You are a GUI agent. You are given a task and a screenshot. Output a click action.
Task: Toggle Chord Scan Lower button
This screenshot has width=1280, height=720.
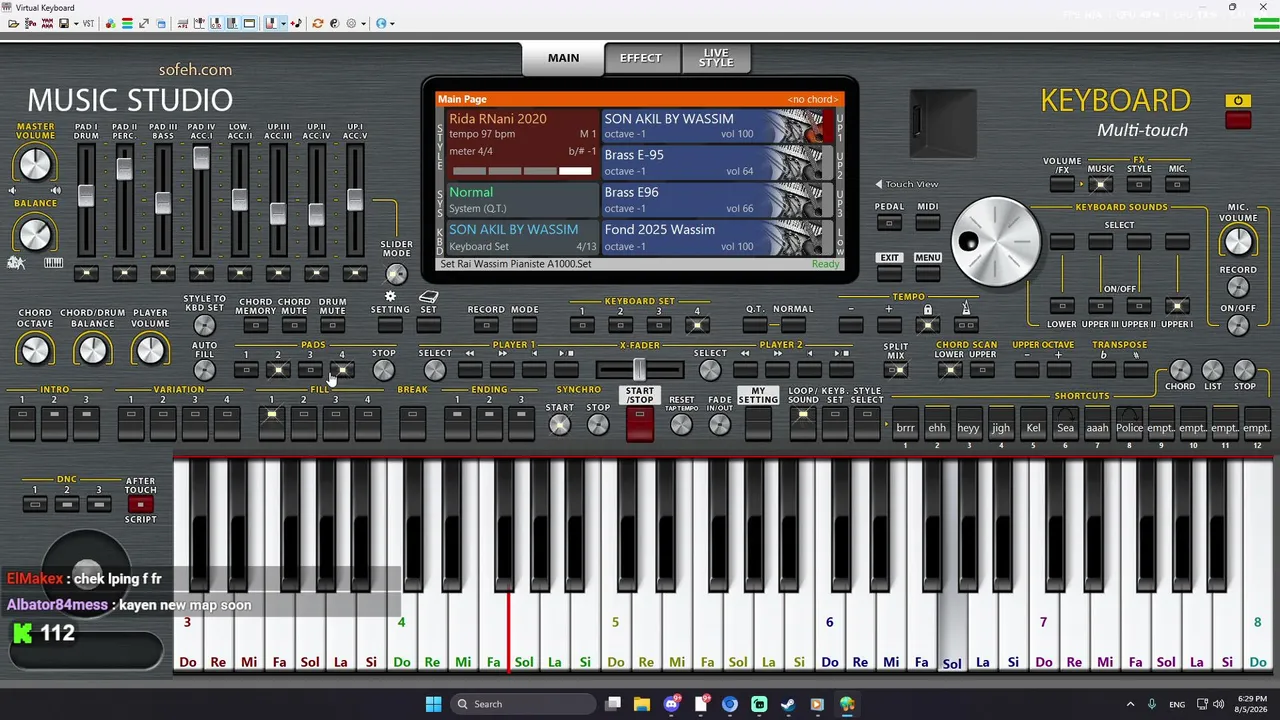[950, 370]
